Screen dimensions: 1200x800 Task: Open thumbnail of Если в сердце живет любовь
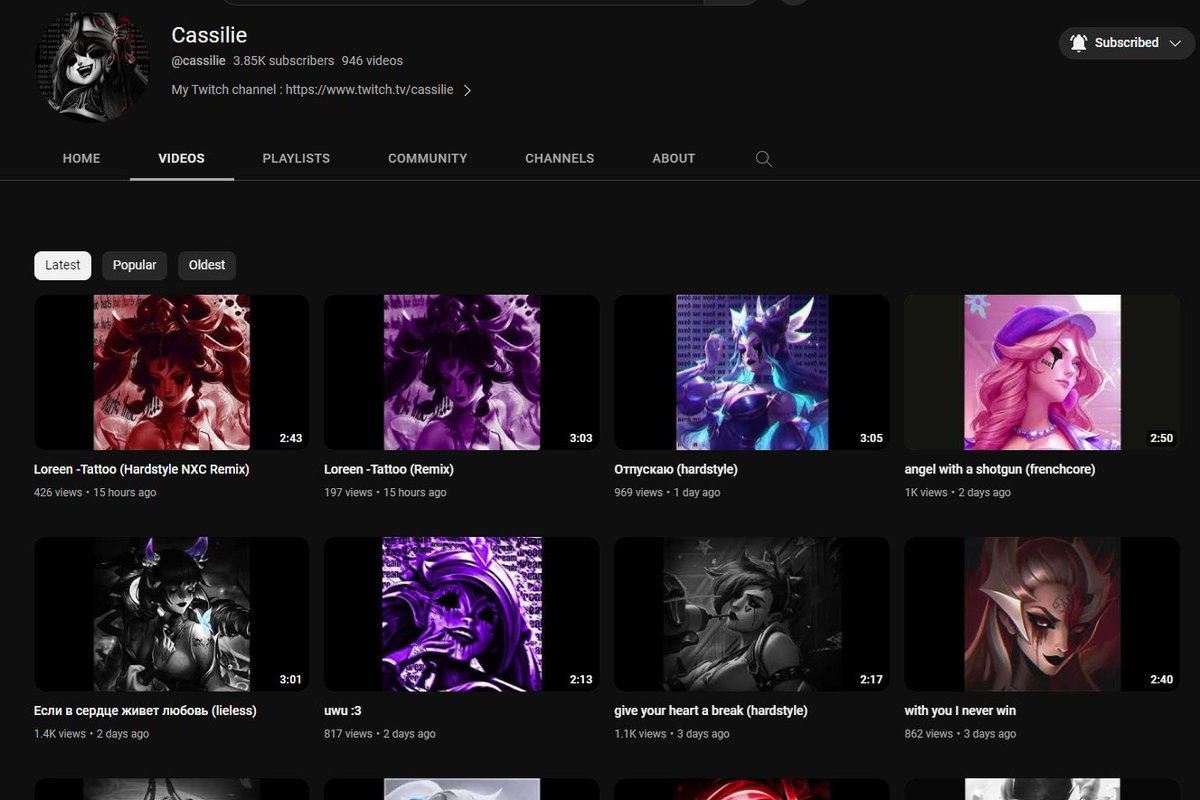click(172, 614)
